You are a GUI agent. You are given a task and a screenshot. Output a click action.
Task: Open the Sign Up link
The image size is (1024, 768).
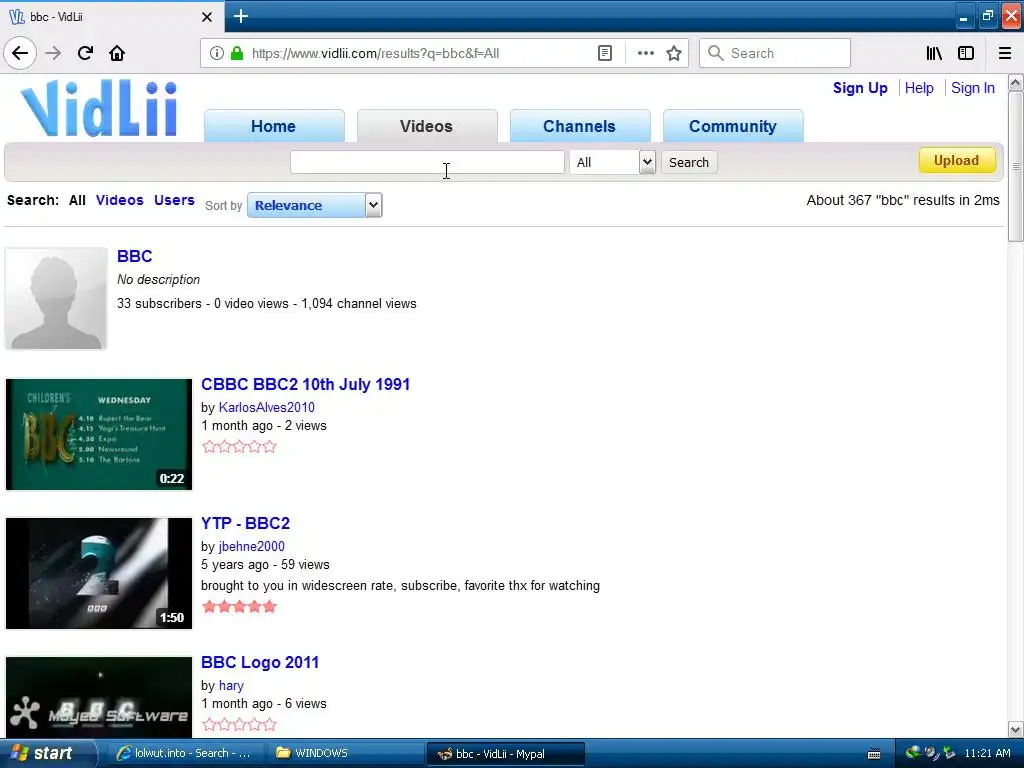point(859,88)
